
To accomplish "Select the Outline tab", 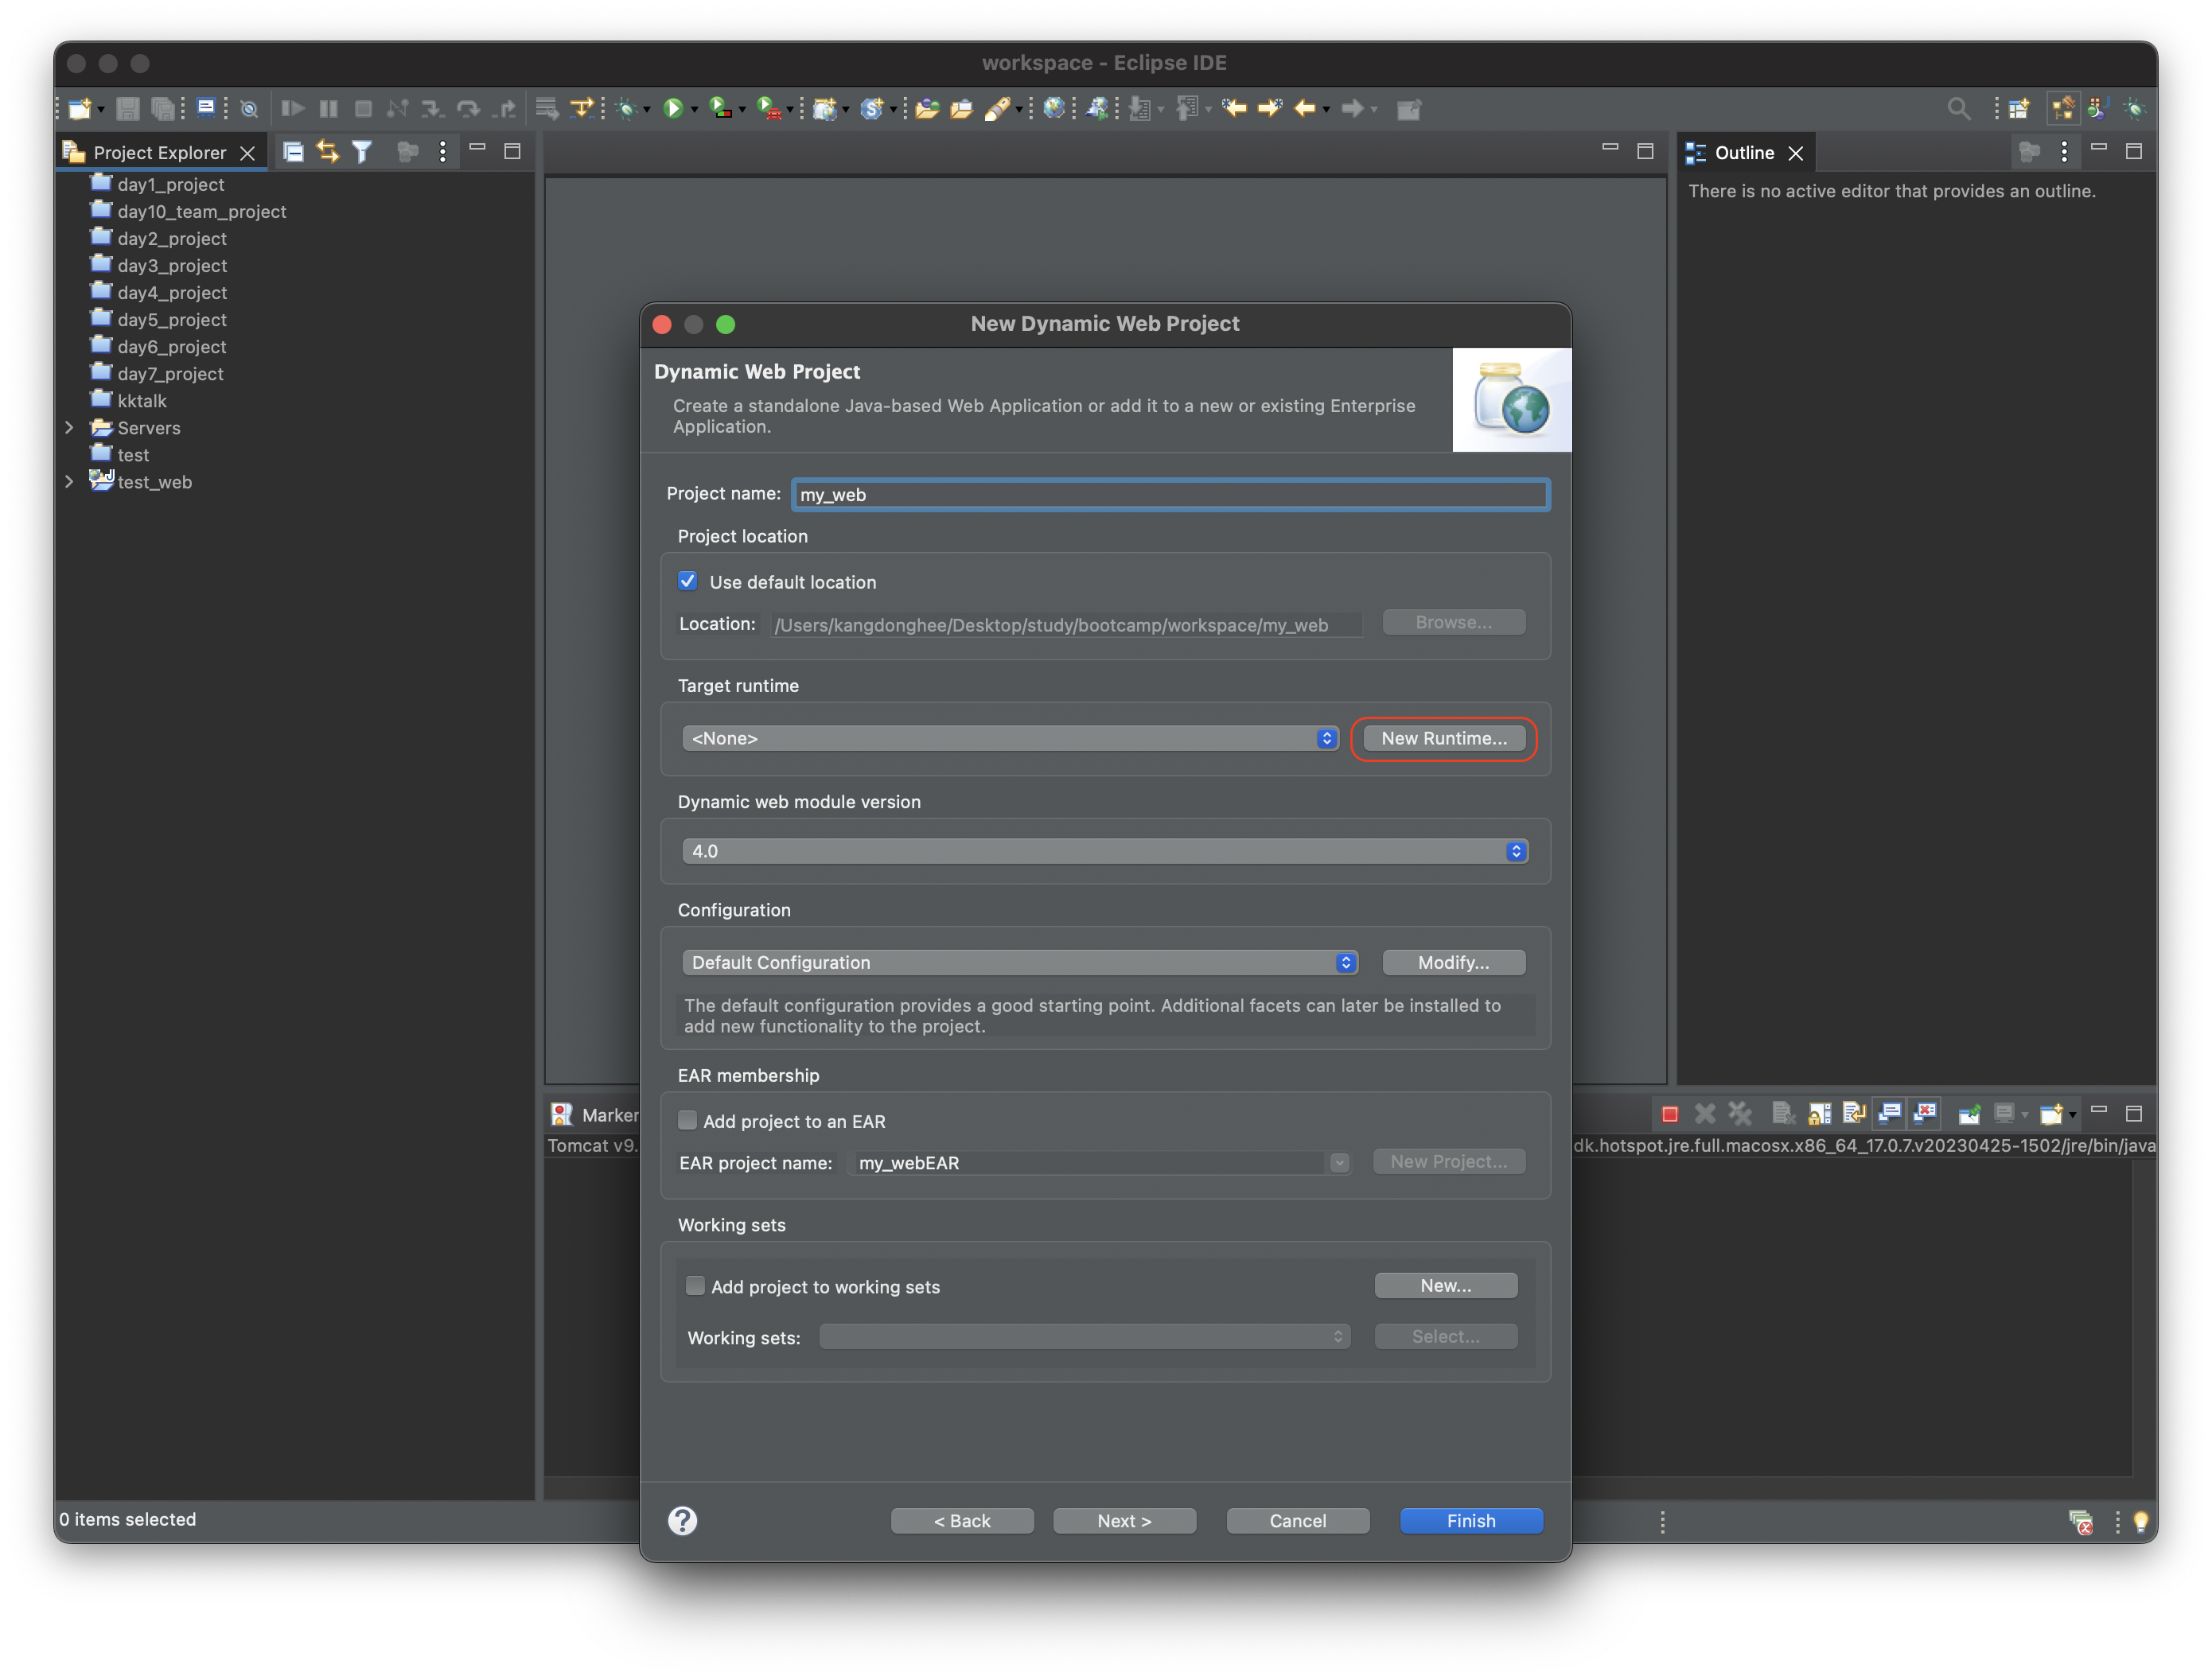I will point(1744,153).
